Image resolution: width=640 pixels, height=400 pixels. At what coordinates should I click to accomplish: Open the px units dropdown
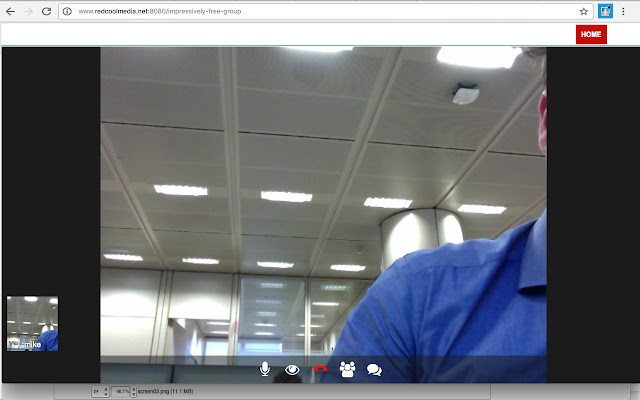(x=100, y=391)
